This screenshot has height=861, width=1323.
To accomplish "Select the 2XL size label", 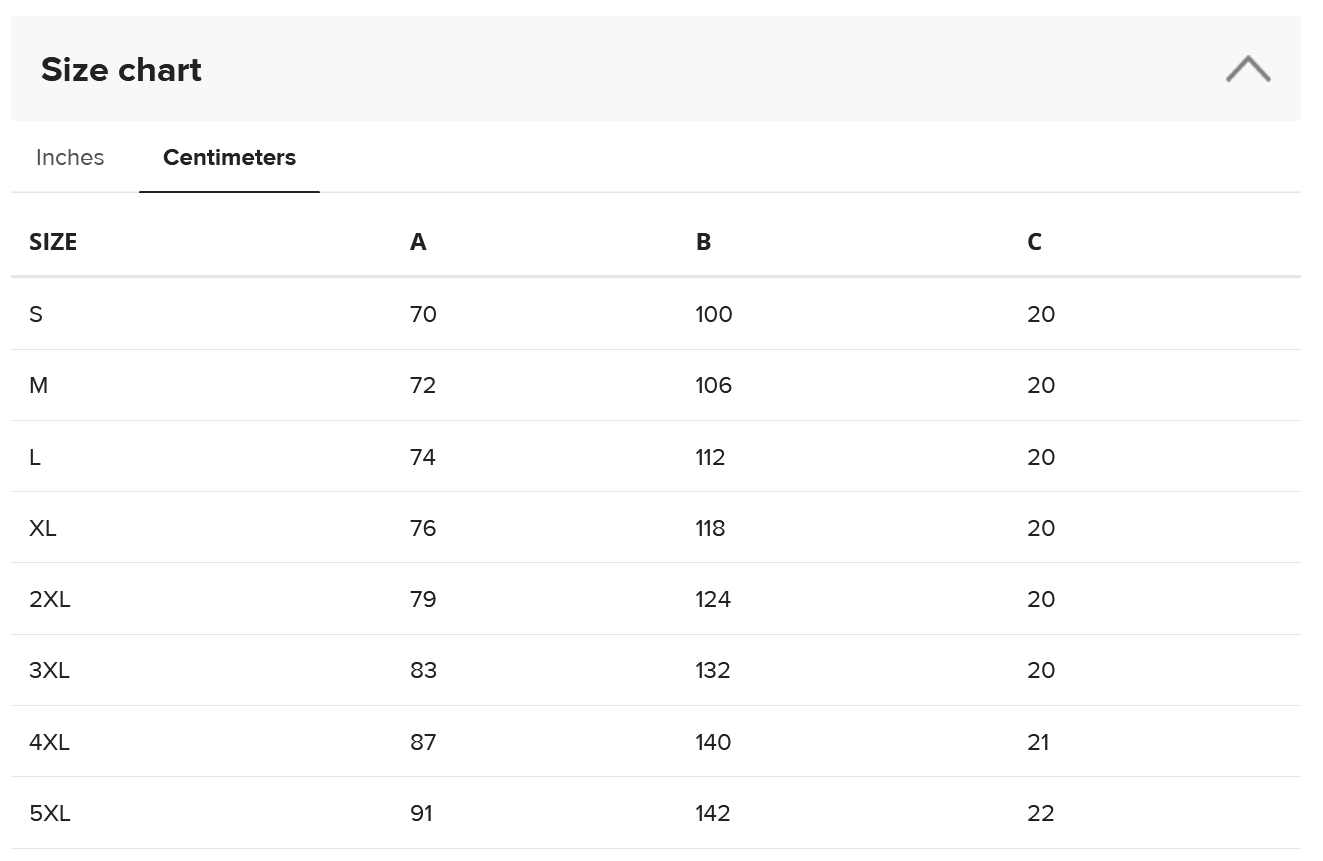I will tap(50, 600).
